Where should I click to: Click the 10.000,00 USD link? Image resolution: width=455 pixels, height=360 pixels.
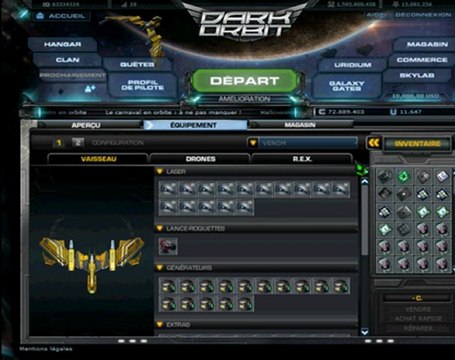coord(415,96)
